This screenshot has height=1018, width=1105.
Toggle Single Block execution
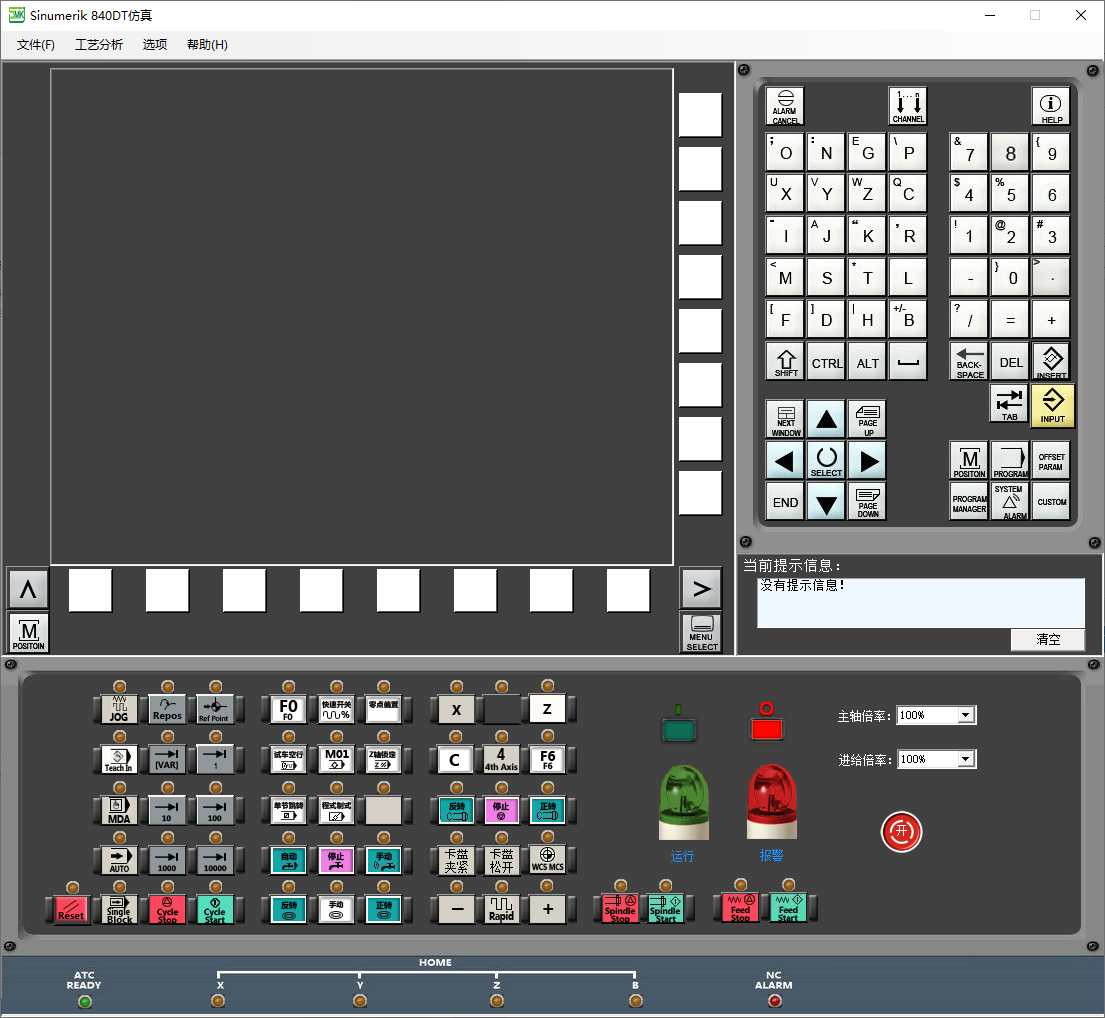point(119,910)
